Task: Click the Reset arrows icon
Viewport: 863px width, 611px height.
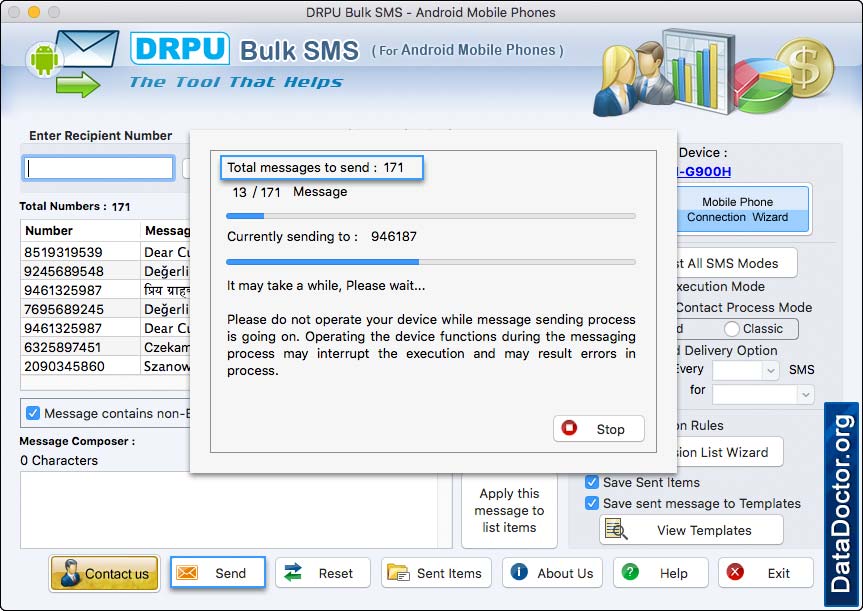Action: coord(293,572)
